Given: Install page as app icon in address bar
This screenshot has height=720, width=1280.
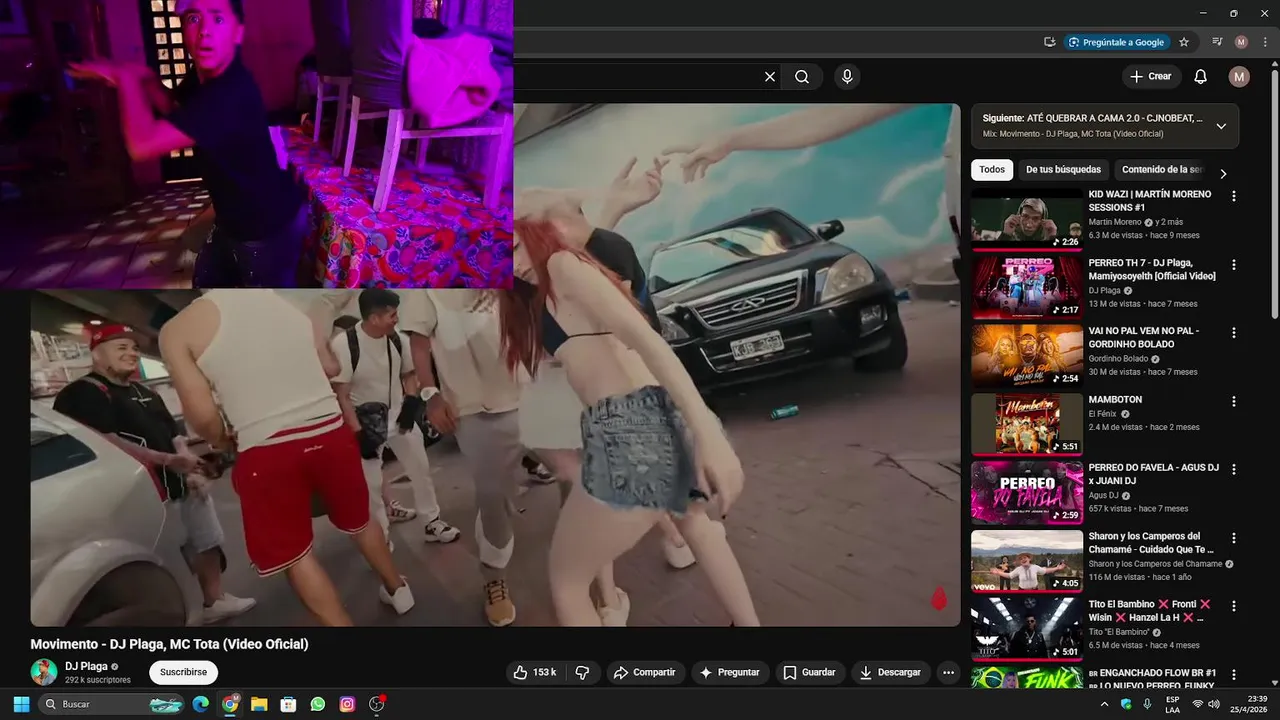Looking at the screenshot, I should coord(1049,42).
